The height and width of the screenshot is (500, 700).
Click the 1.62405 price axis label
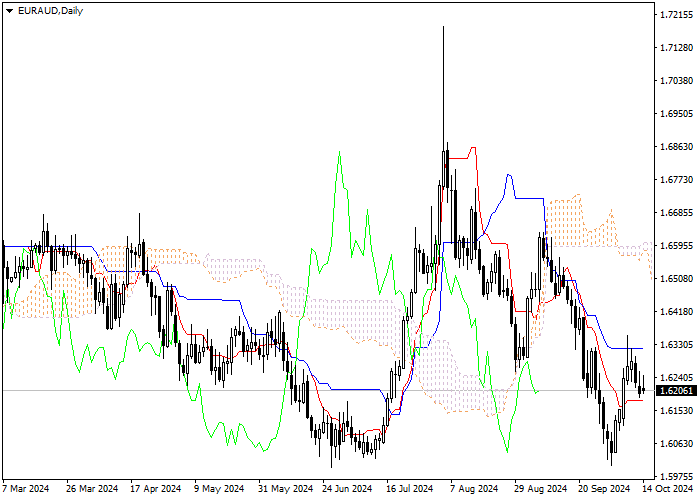coord(677,378)
